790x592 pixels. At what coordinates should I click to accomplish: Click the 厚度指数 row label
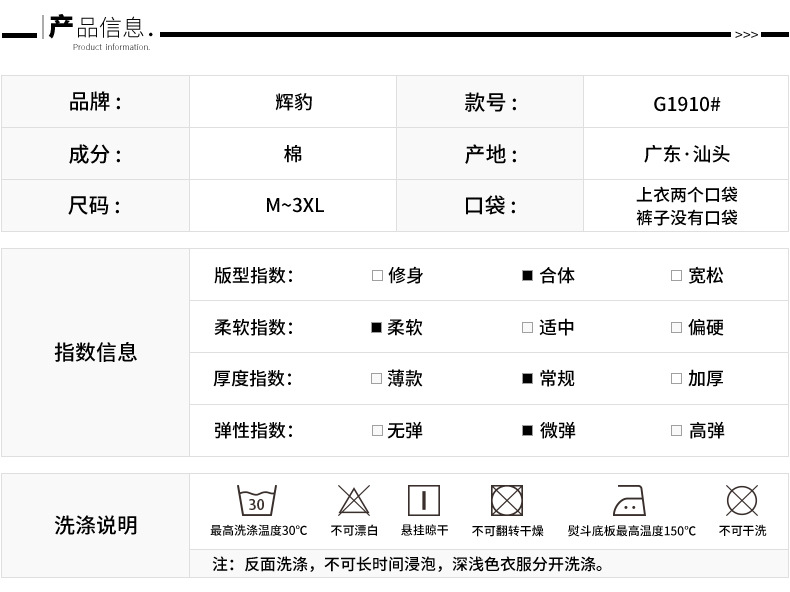coord(253,378)
